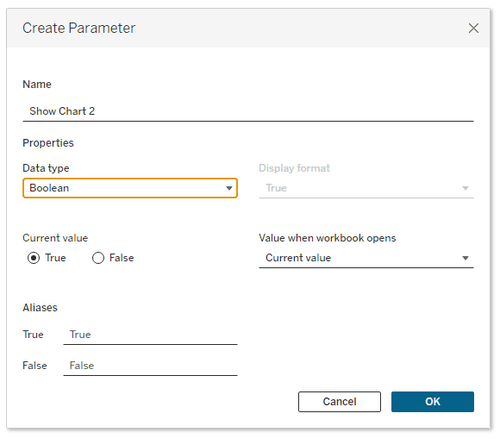The image size is (500, 439).
Task: Click the Properties section label
Action: click(x=48, y=143)
